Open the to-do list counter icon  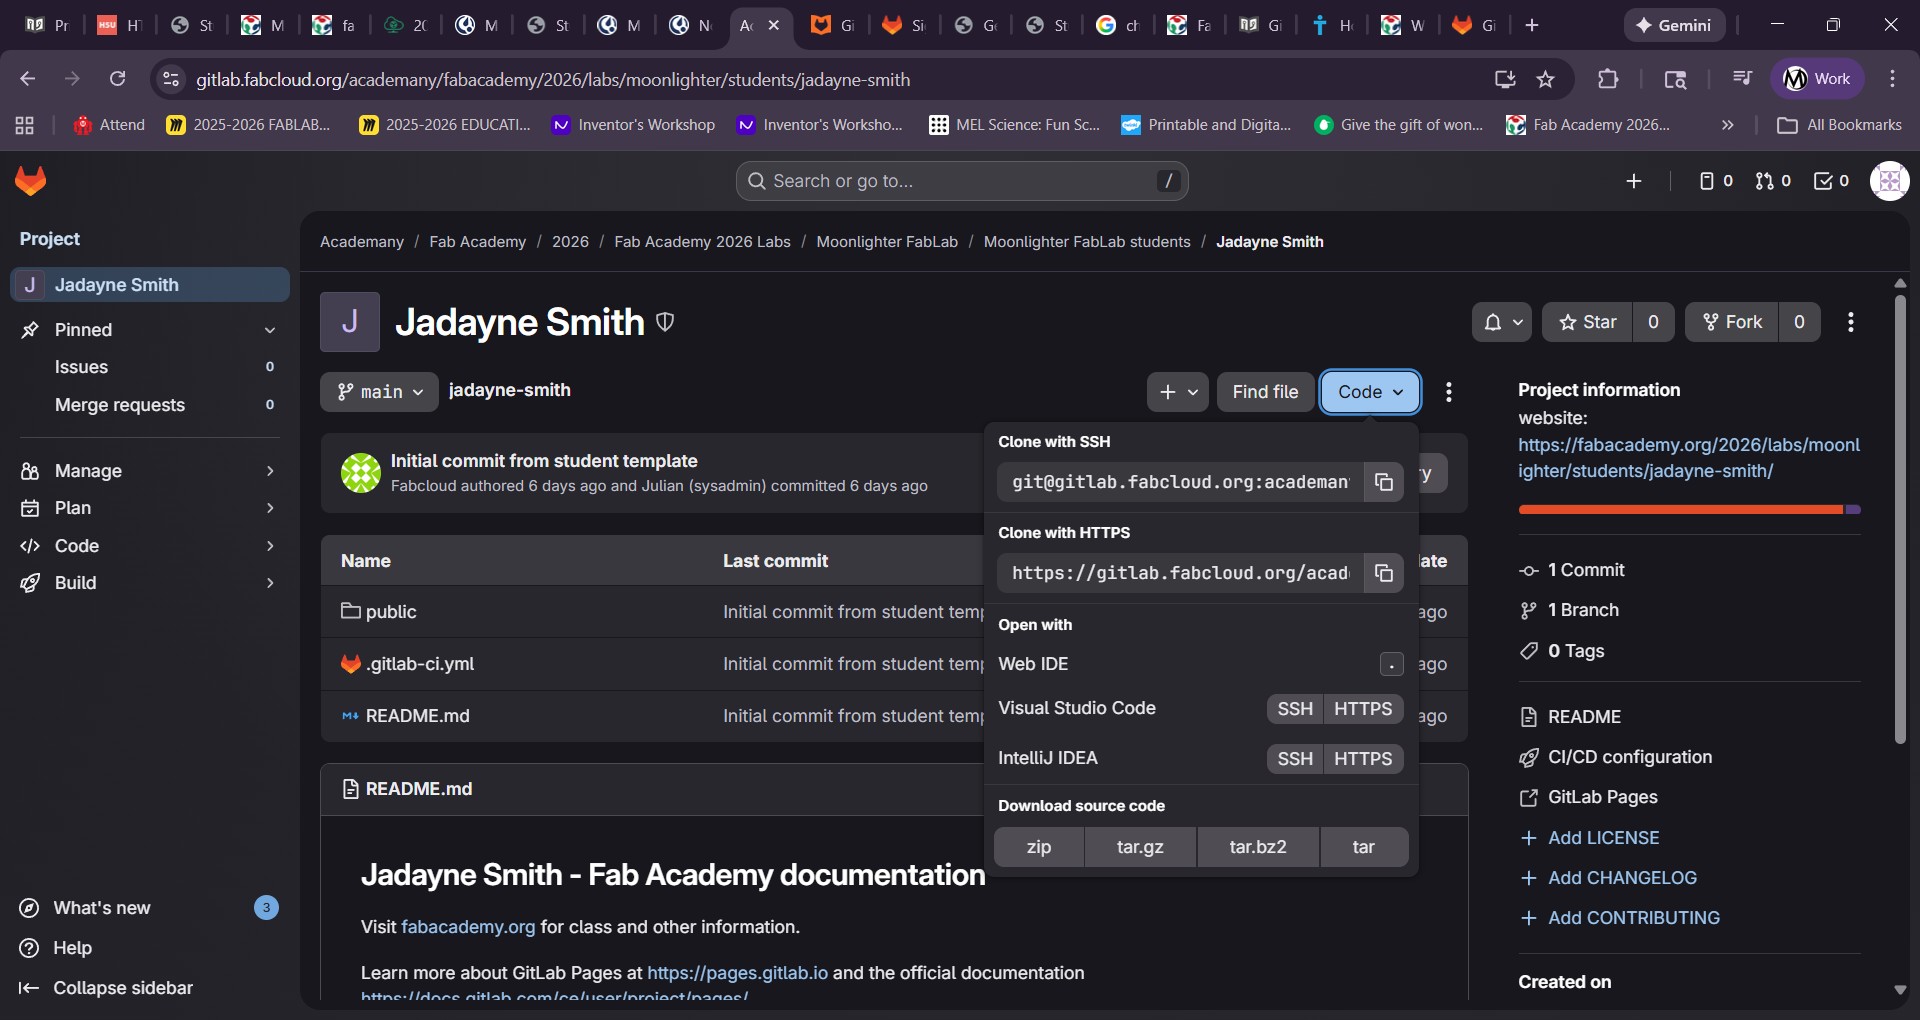click(1832, 181)
